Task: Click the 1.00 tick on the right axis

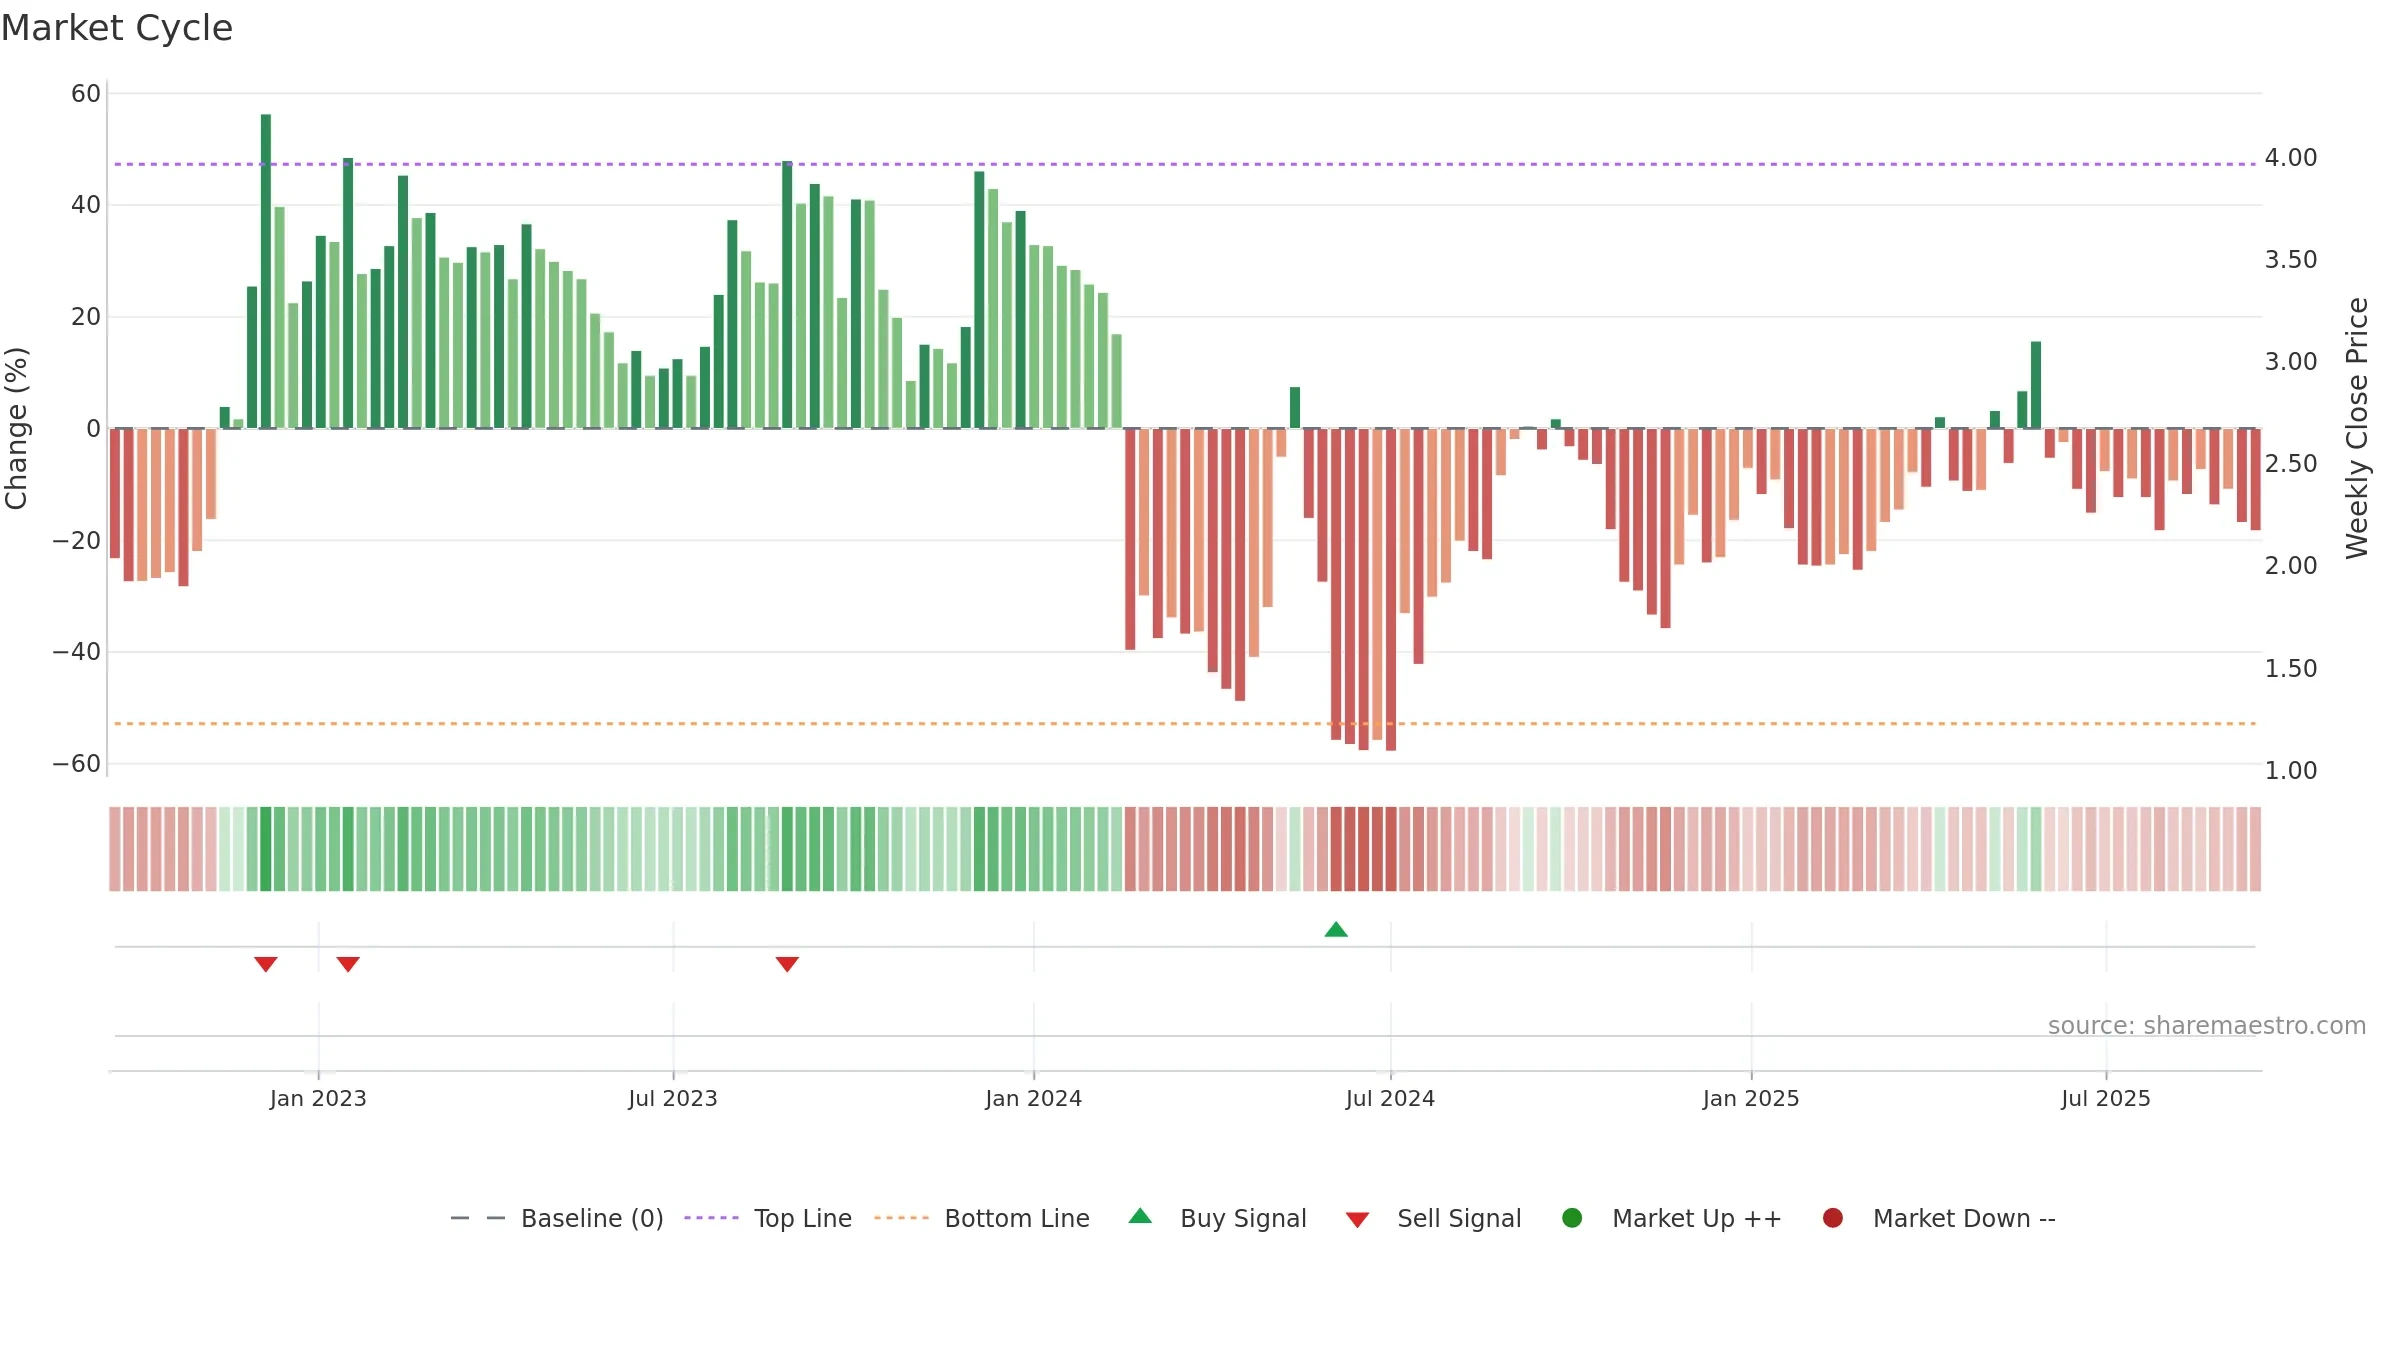Action: pos(2291,771)
